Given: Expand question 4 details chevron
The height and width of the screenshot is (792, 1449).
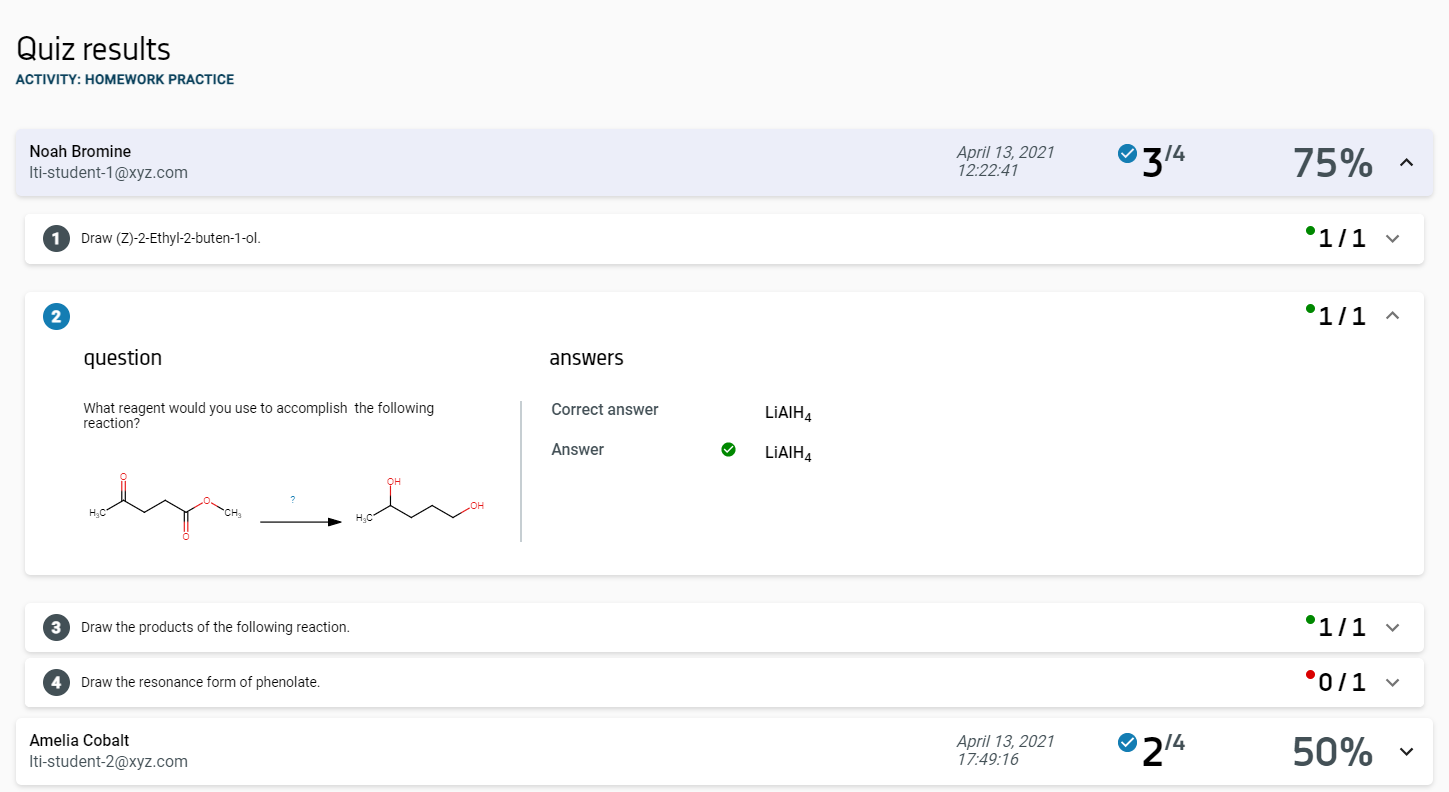Looking at the screenshot, I should (1392, 683).
